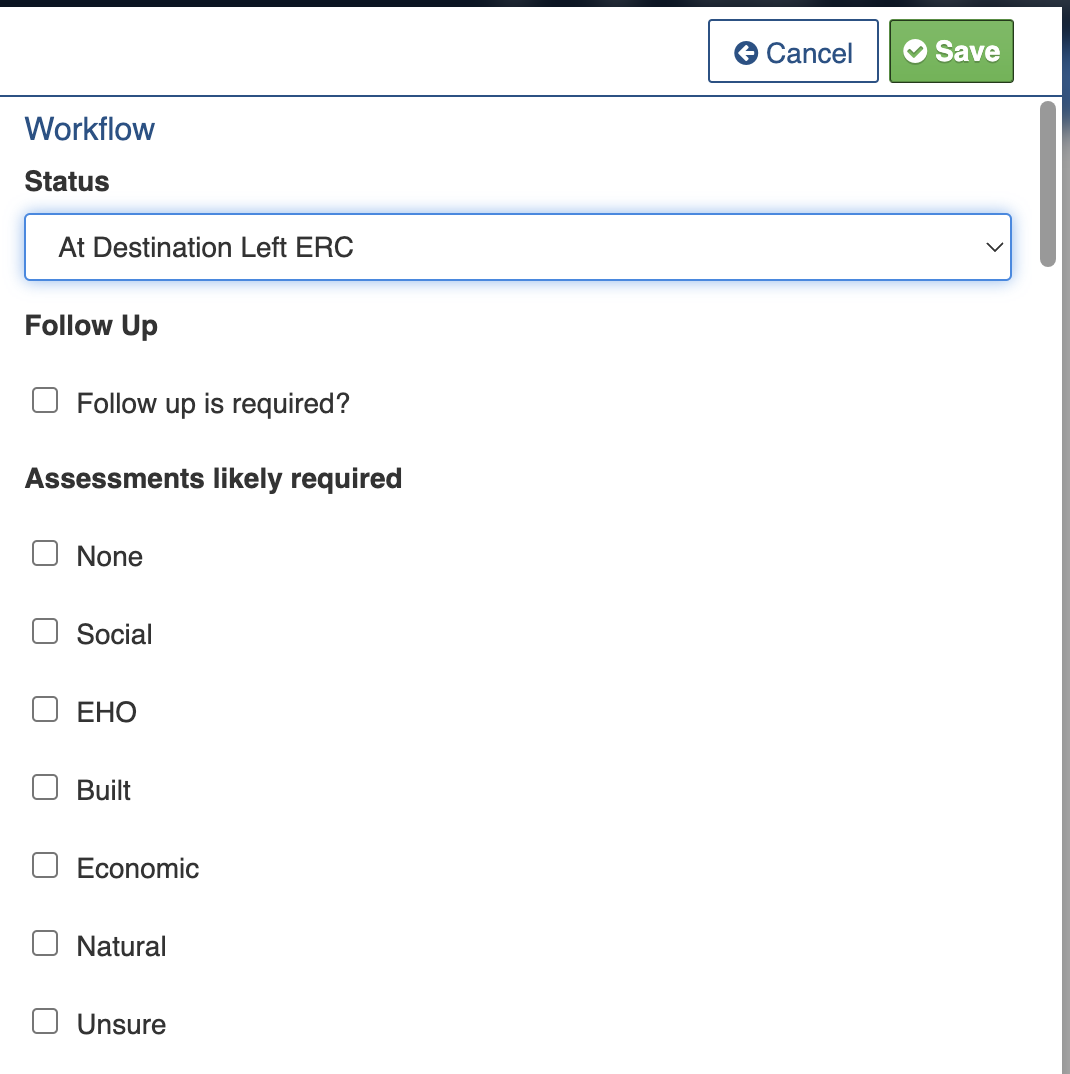Select the EHO assessment checkbox
Viewport: 1070px width, 1074px height.
(45, 710)
